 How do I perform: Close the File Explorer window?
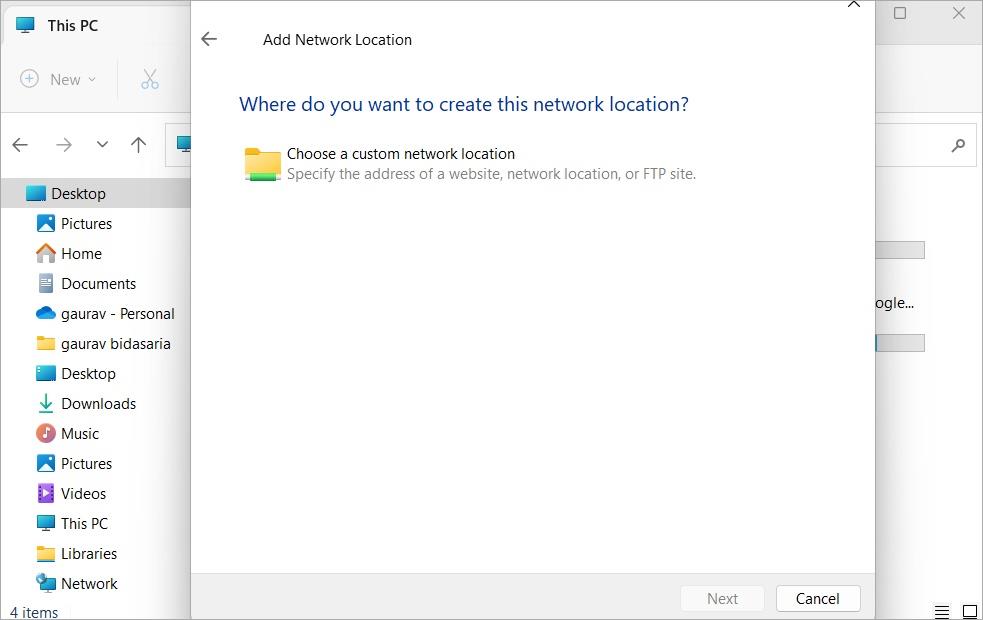coord(959,13)
